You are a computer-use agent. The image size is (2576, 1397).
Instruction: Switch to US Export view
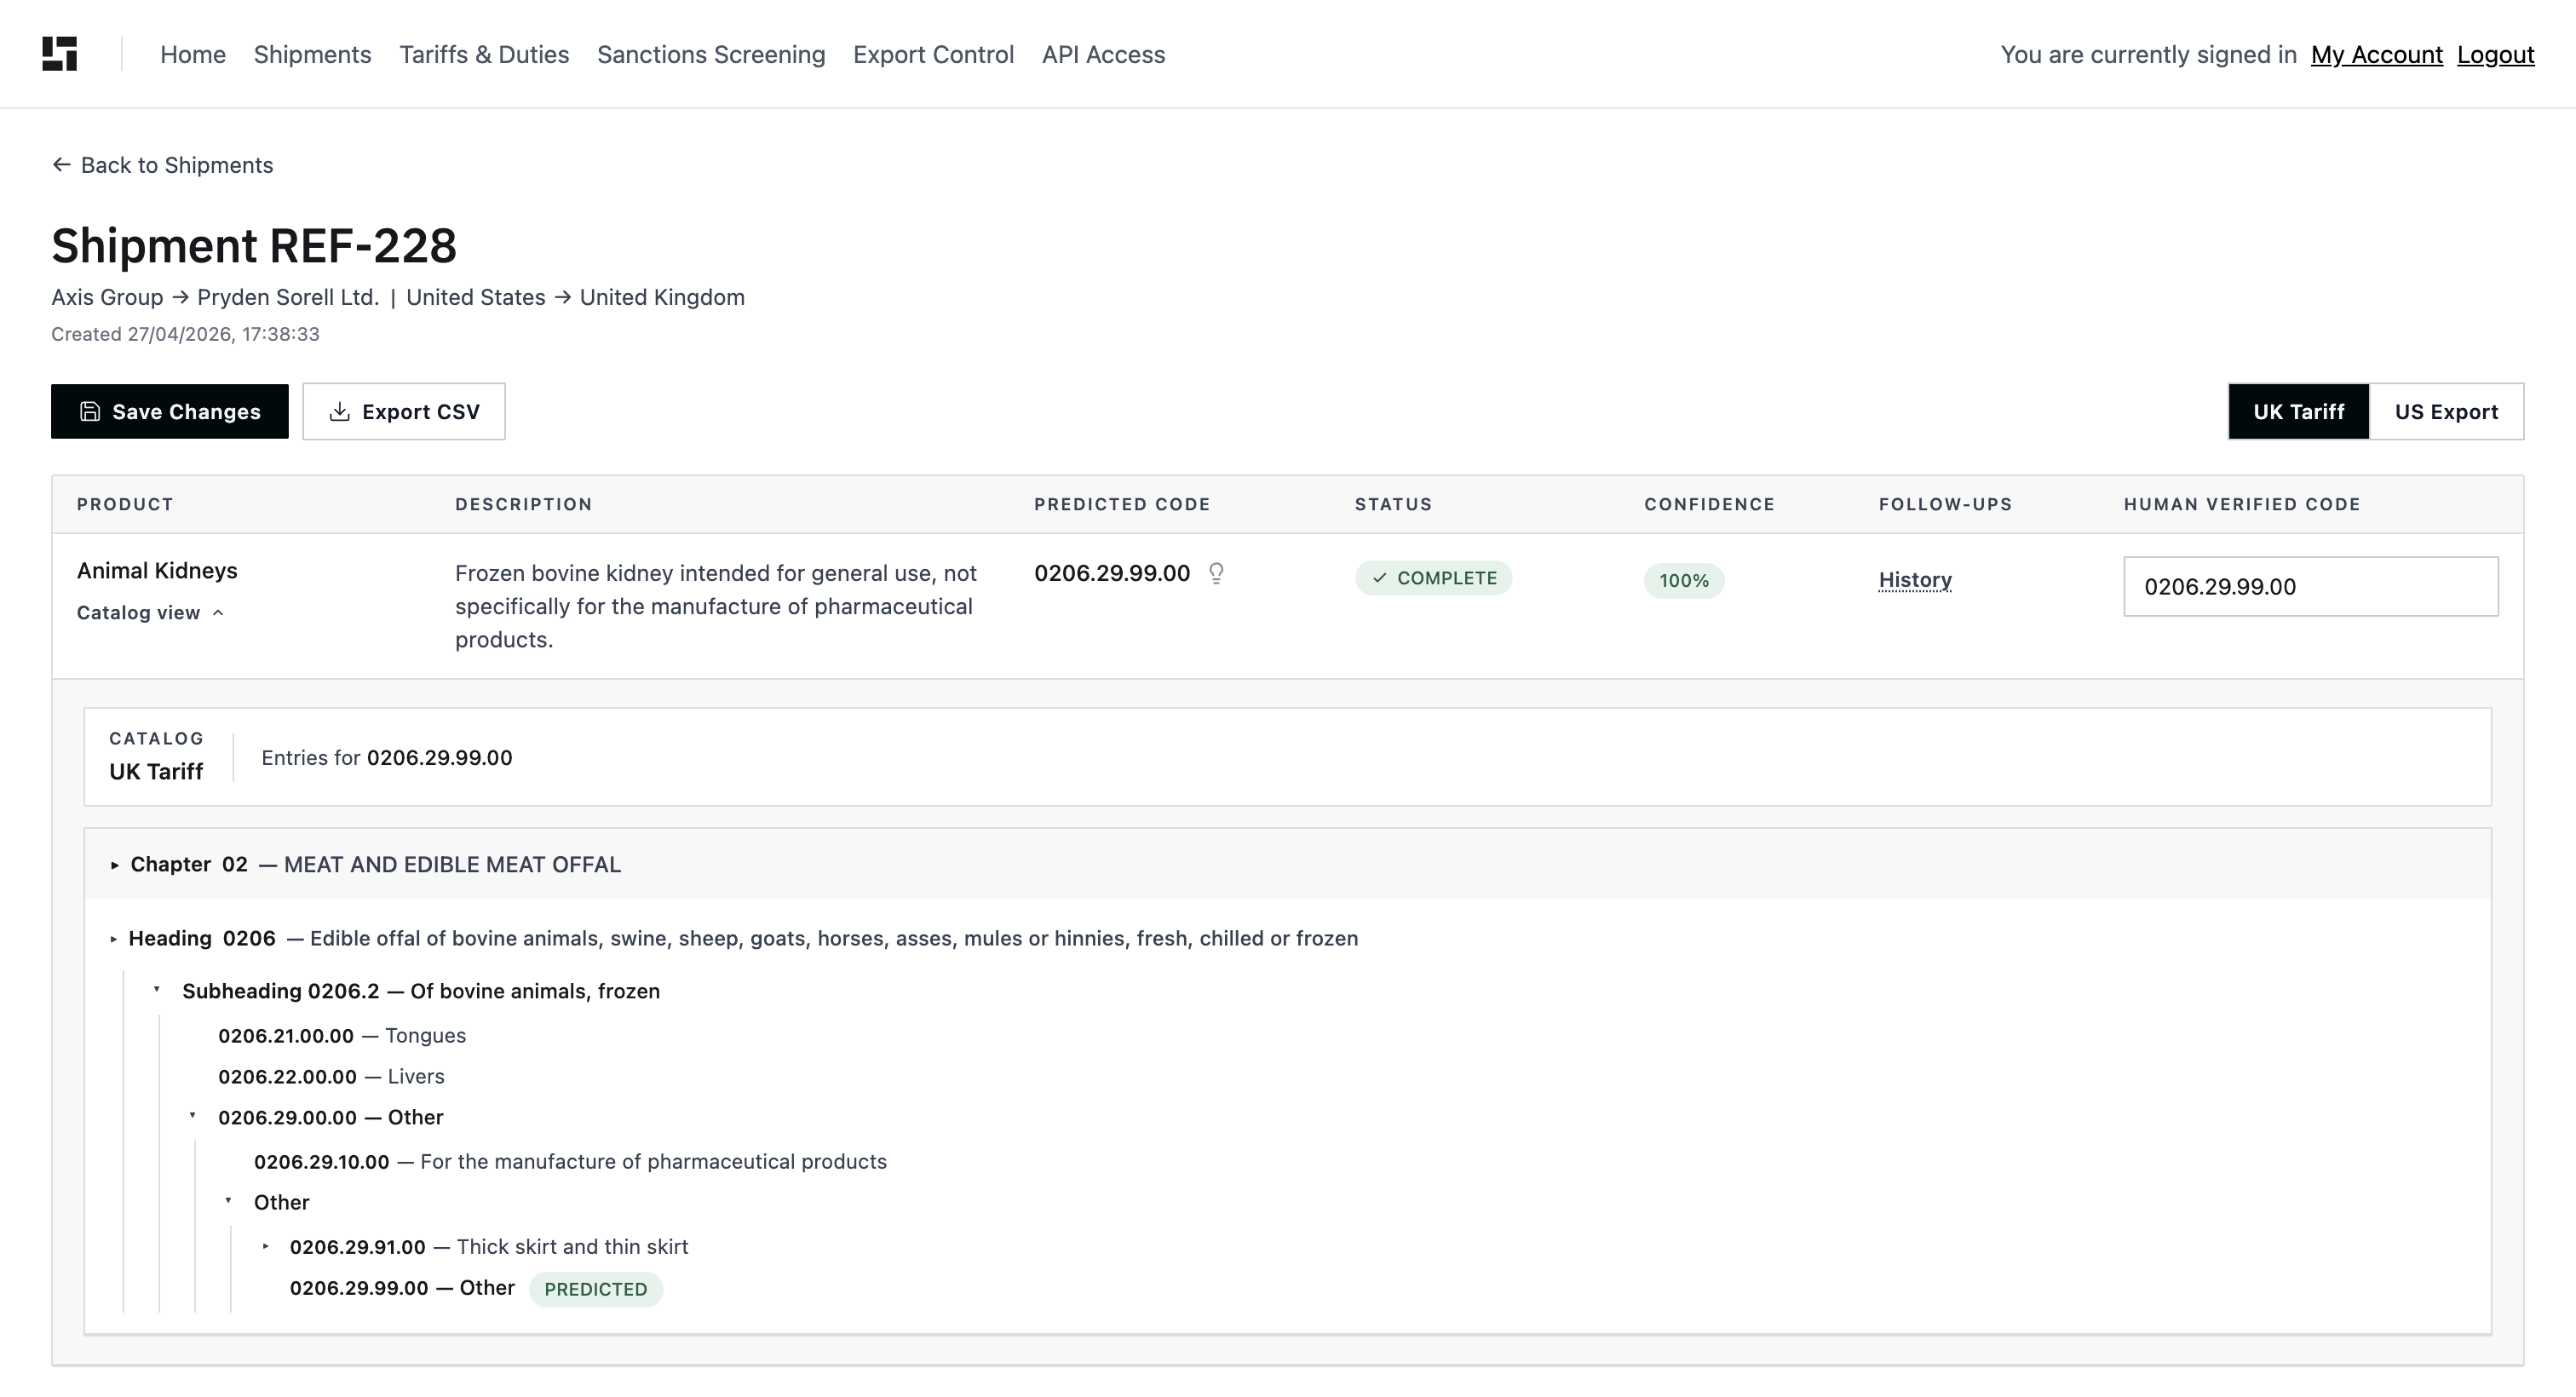(2446, 412)
